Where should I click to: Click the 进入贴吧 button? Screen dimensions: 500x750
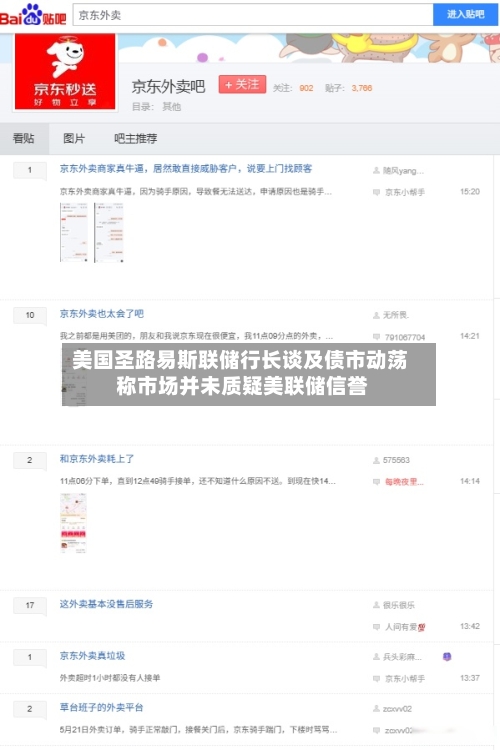coord(466,15)
